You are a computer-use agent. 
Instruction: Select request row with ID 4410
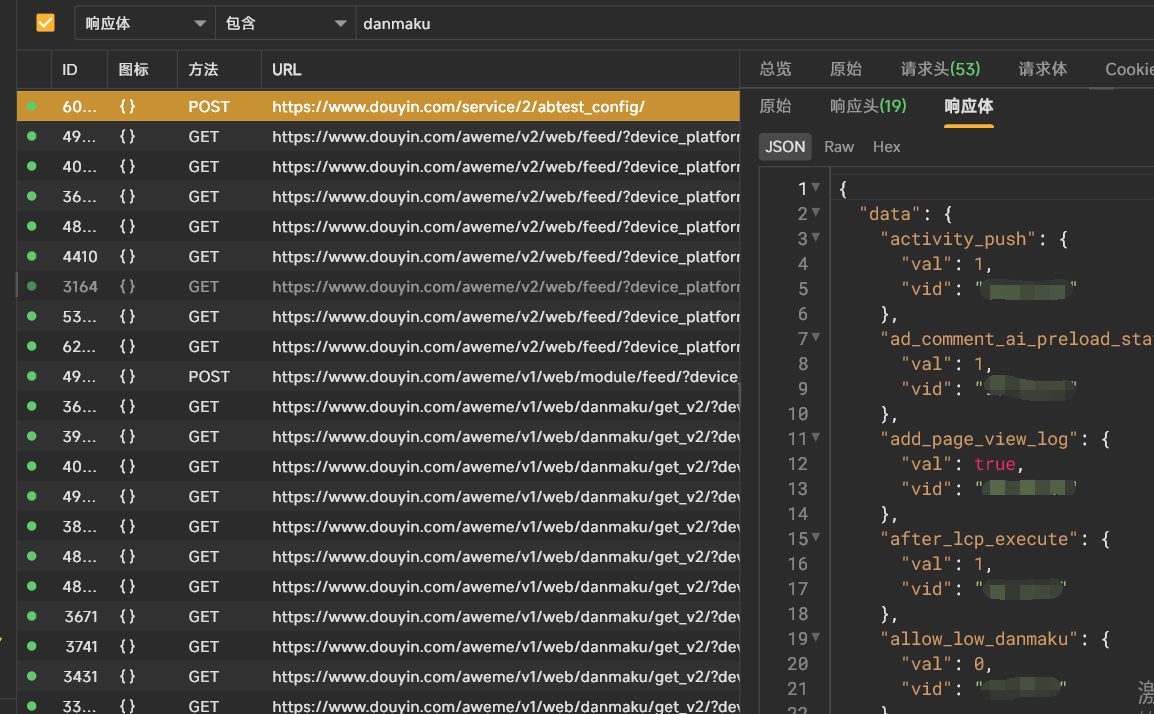[378, 256]
